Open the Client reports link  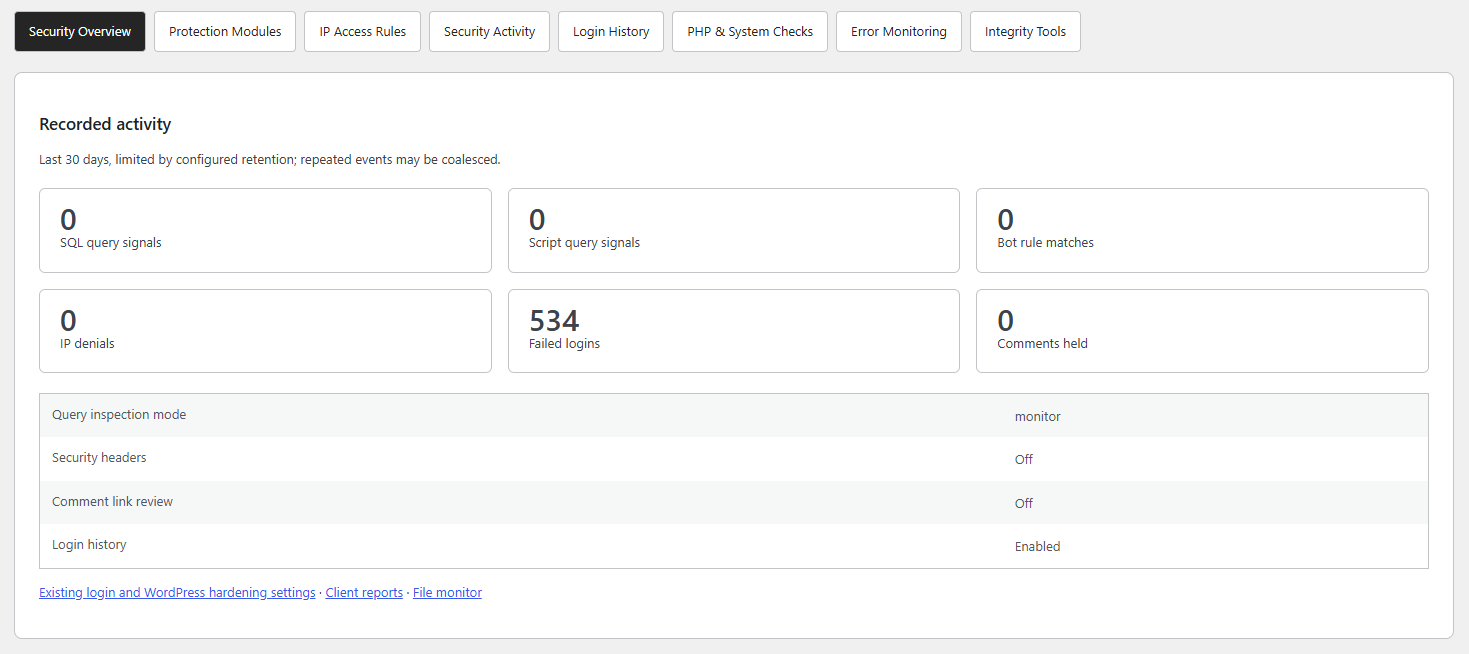(x=364, y=593)
